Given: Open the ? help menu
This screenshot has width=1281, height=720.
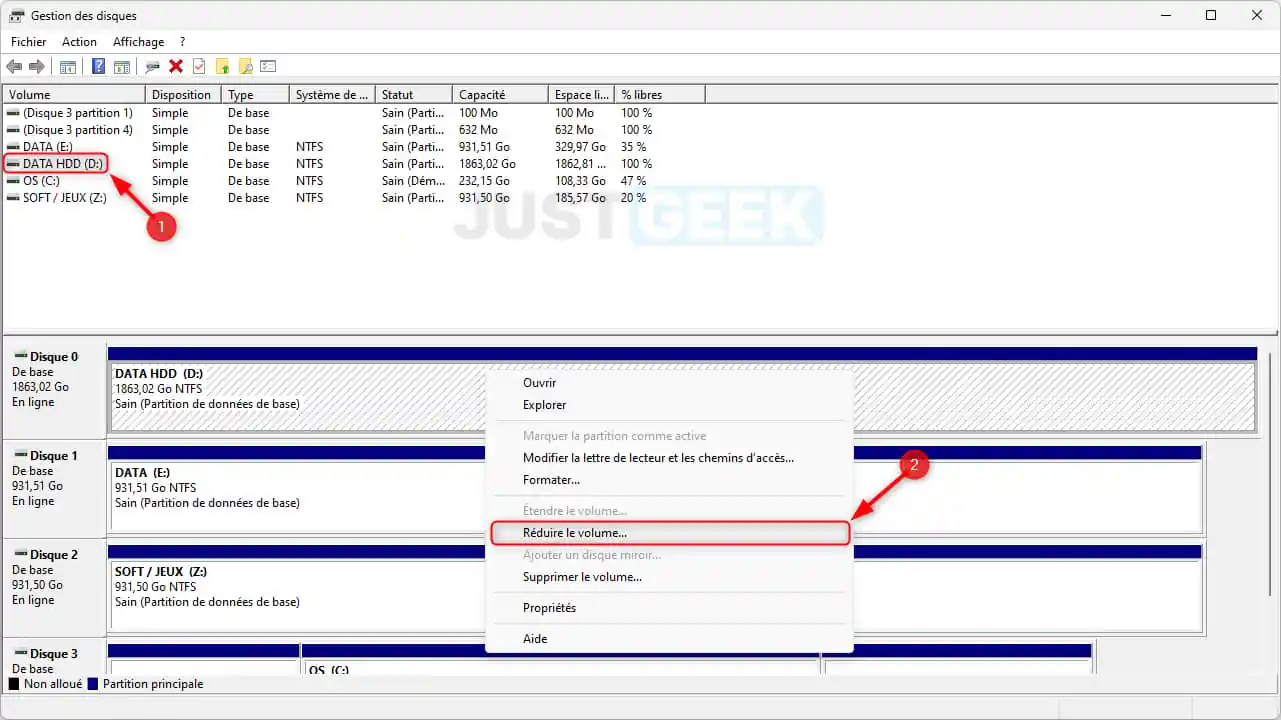Looking at the screenshot, I should point(182,42).
